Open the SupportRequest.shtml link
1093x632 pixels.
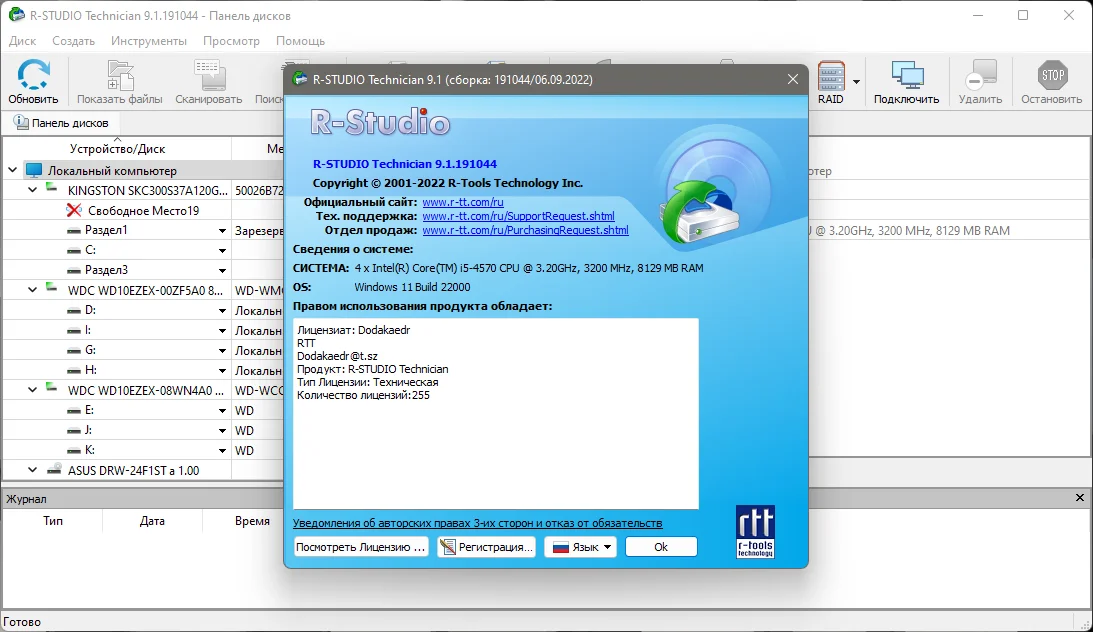(519, 216)
